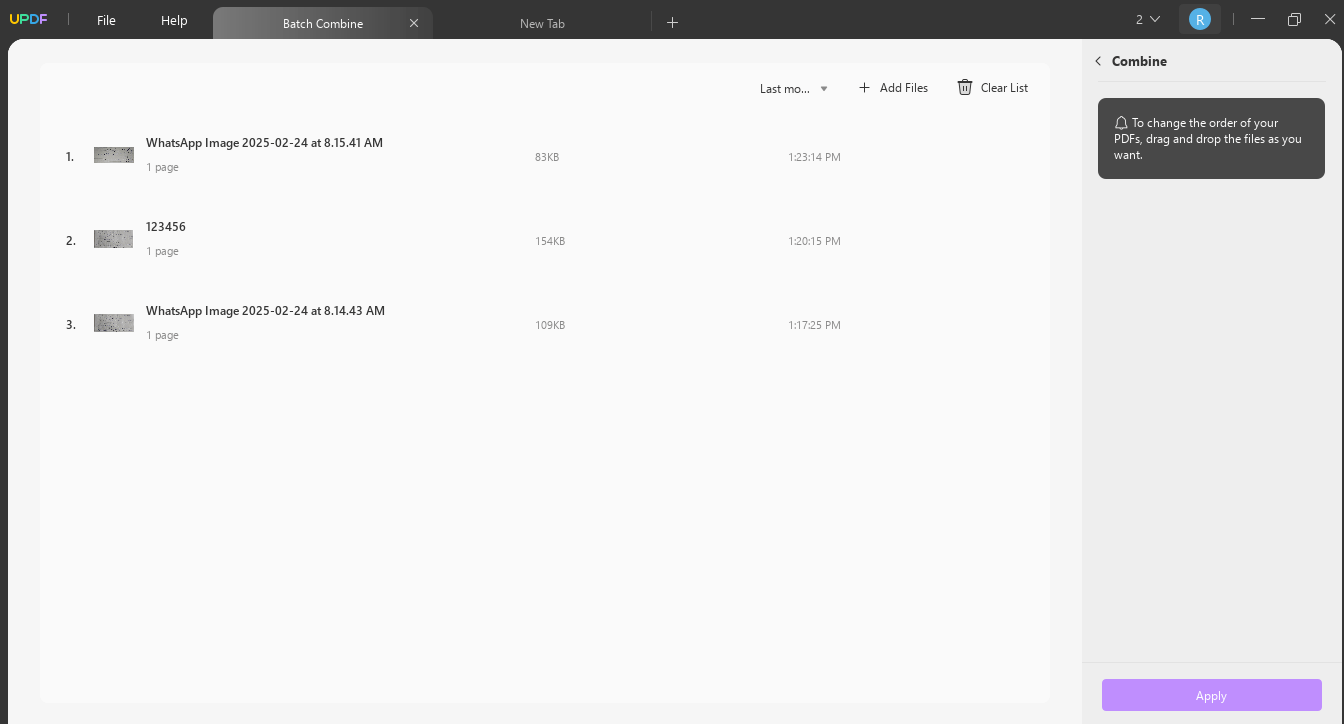This screenshot has width=1344, height=724.
Task: Open the user profile avatar icon
Action: [x=1200, y=18]
